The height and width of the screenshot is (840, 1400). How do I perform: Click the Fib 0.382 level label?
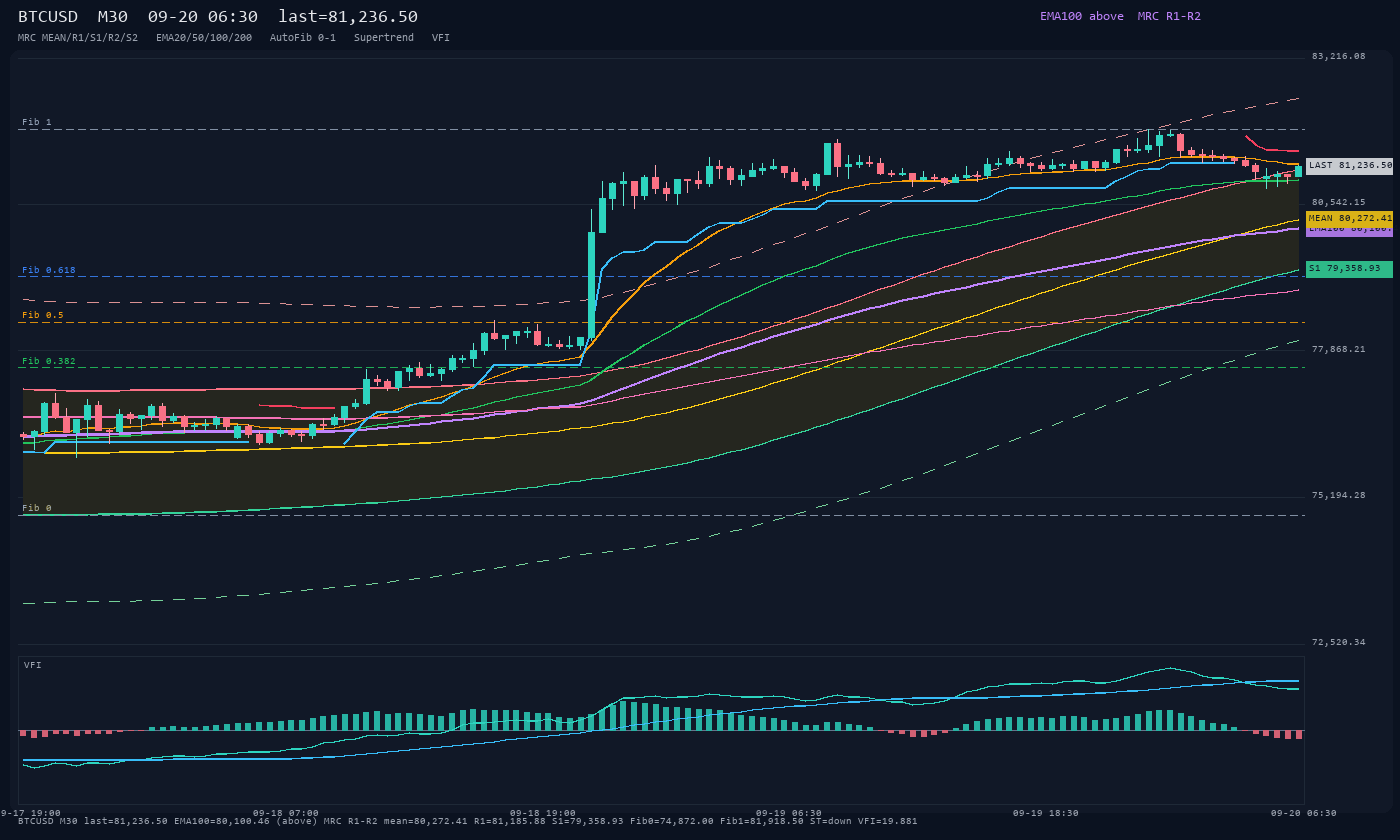coord(49,361)
